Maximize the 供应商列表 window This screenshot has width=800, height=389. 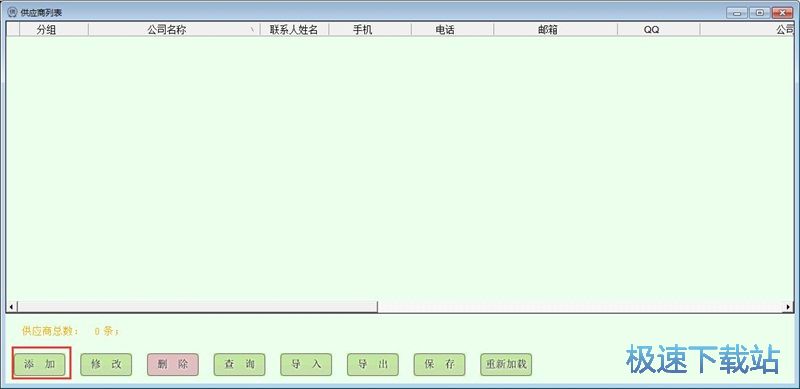point(760,13)
